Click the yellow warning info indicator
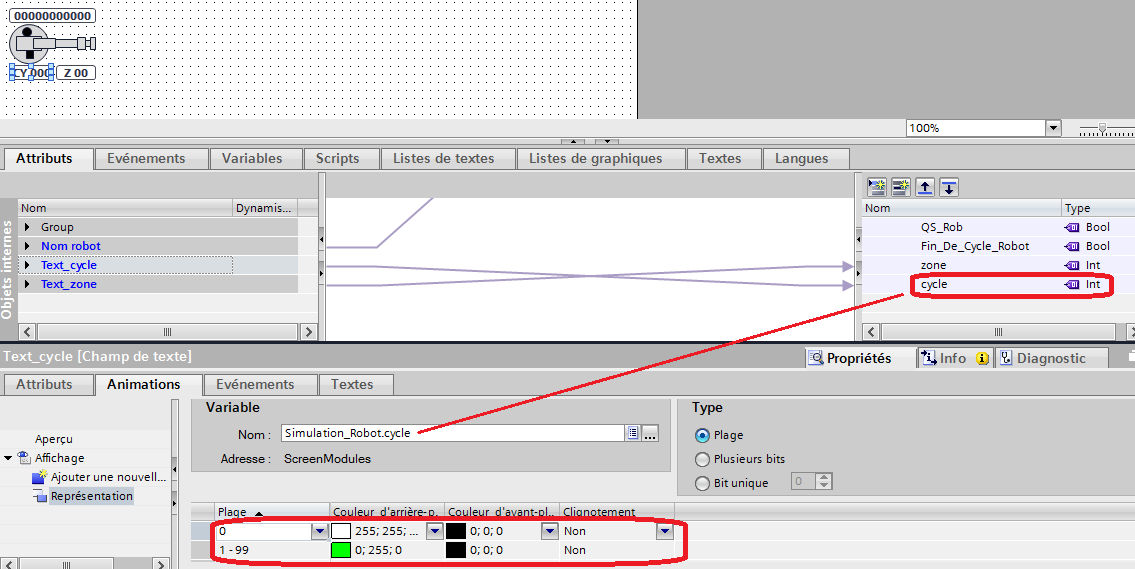The width and height of the screenshot is (1135, 569). pyautogui.click(x=982, y=358)
